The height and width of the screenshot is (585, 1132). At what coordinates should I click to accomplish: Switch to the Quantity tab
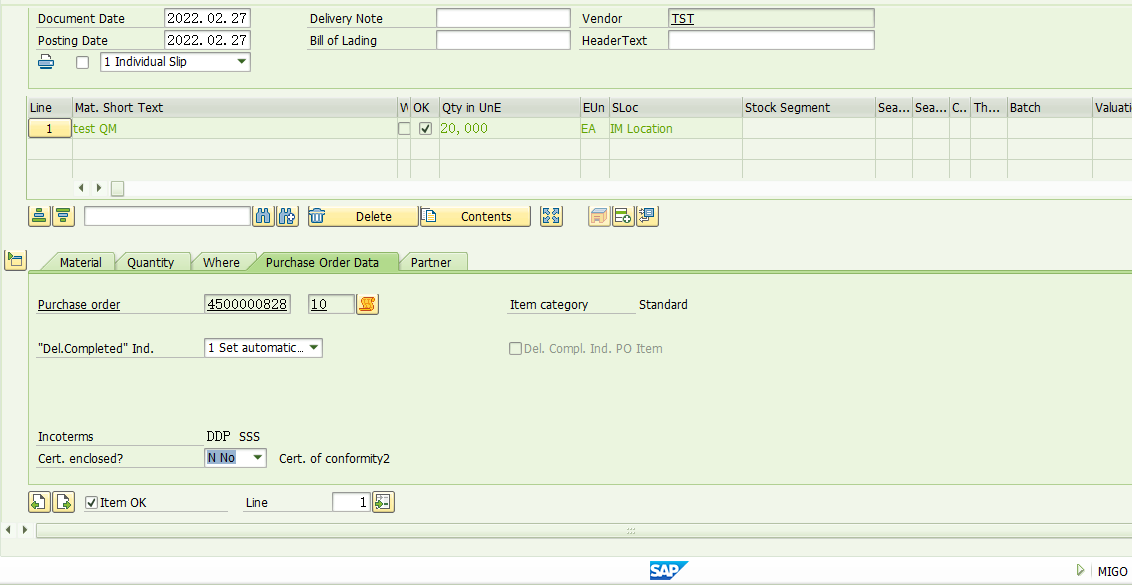click(x=151, y=262)
